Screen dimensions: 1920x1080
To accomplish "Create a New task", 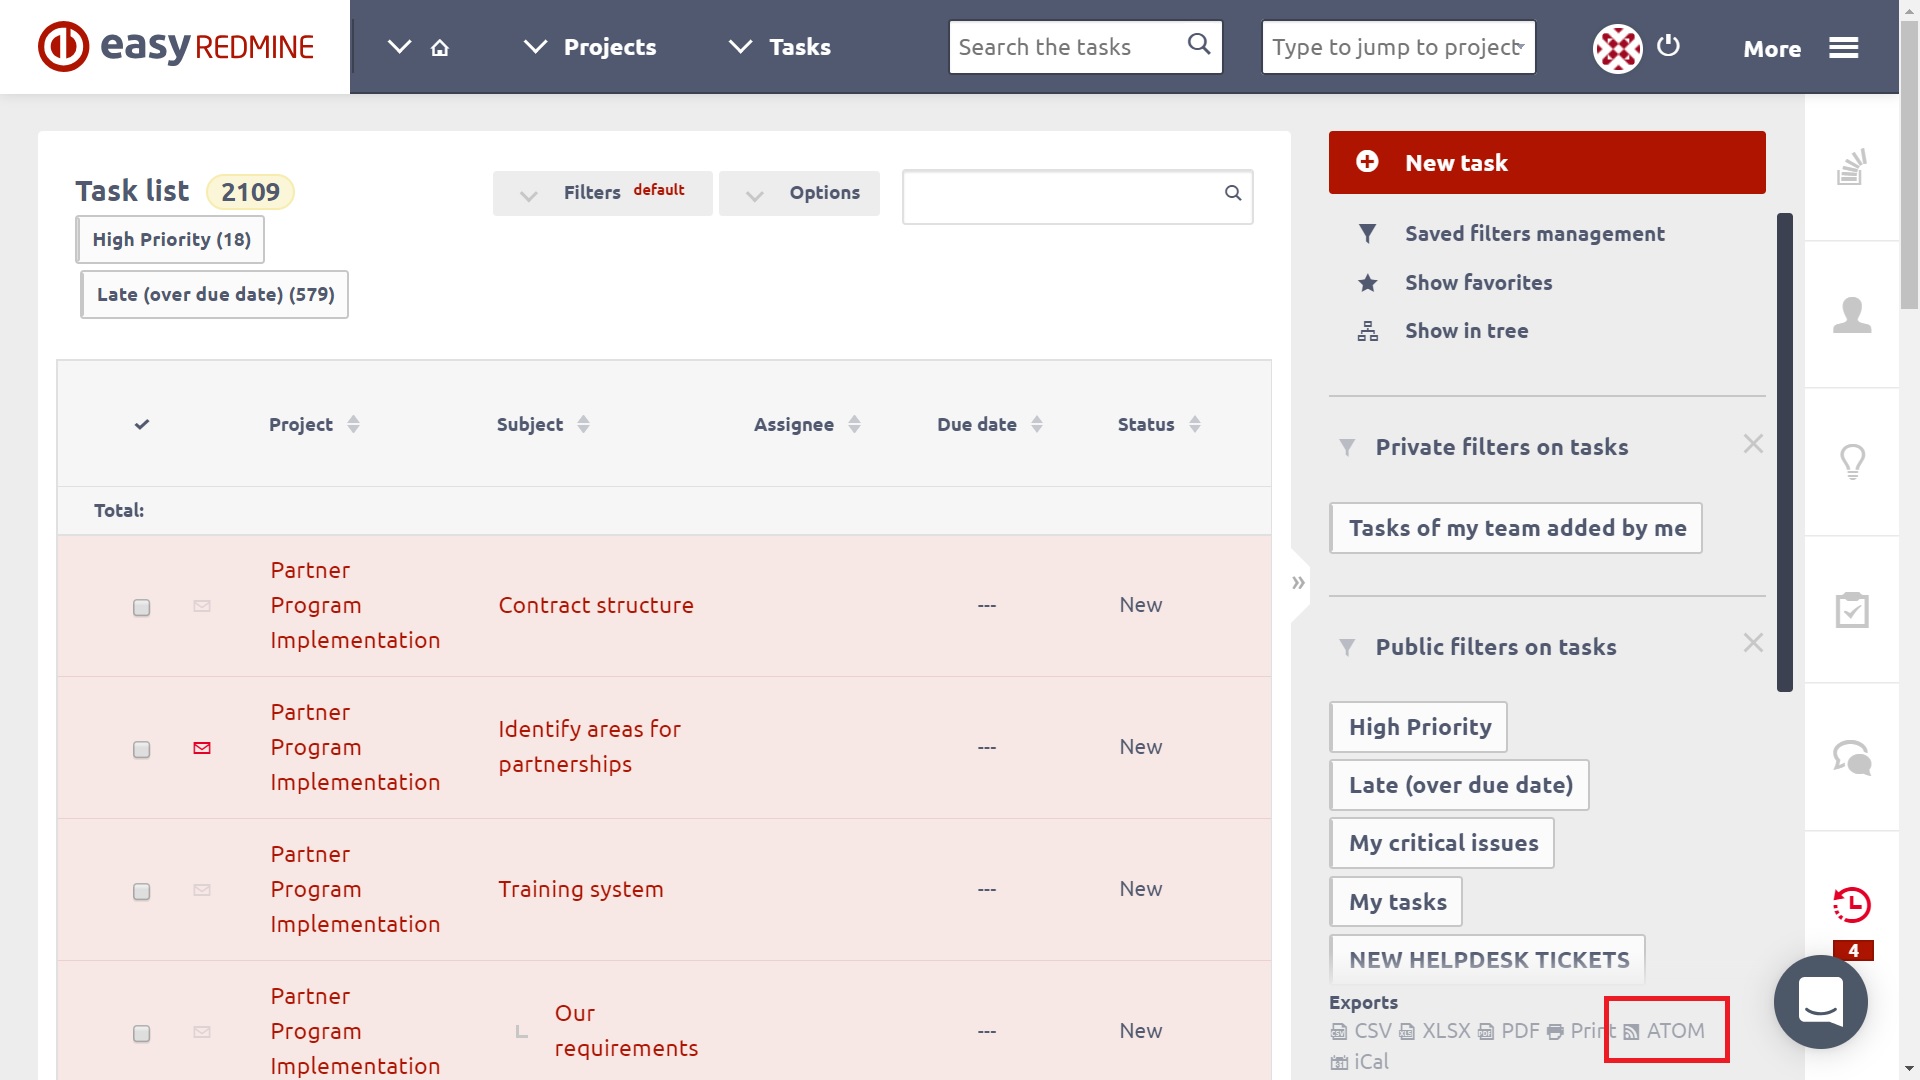I will (1546, 162).
